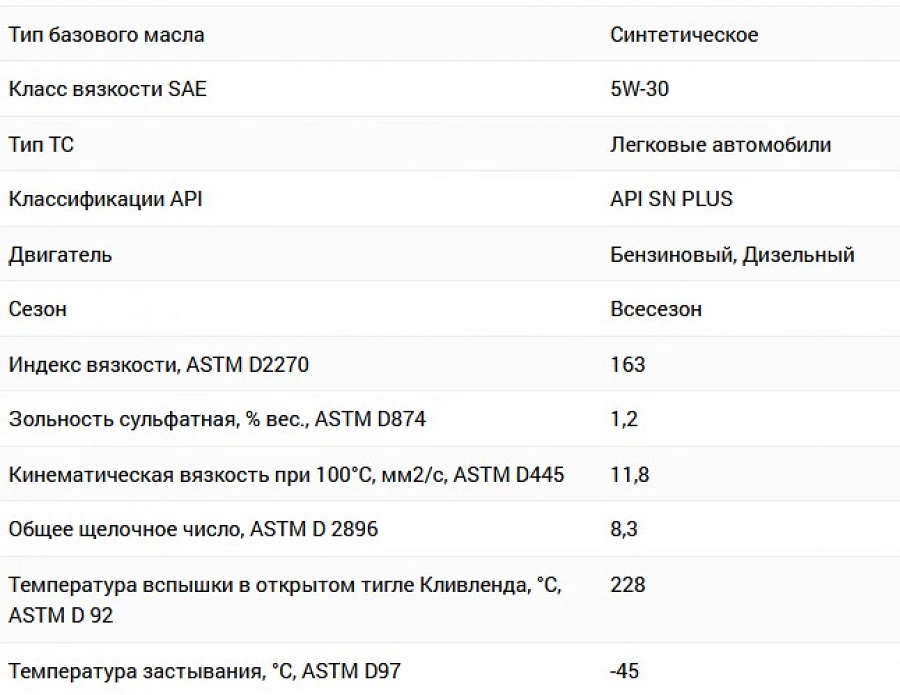
Task: Click 'Зольность сульфатная' row label
Action: pos(217,420)
